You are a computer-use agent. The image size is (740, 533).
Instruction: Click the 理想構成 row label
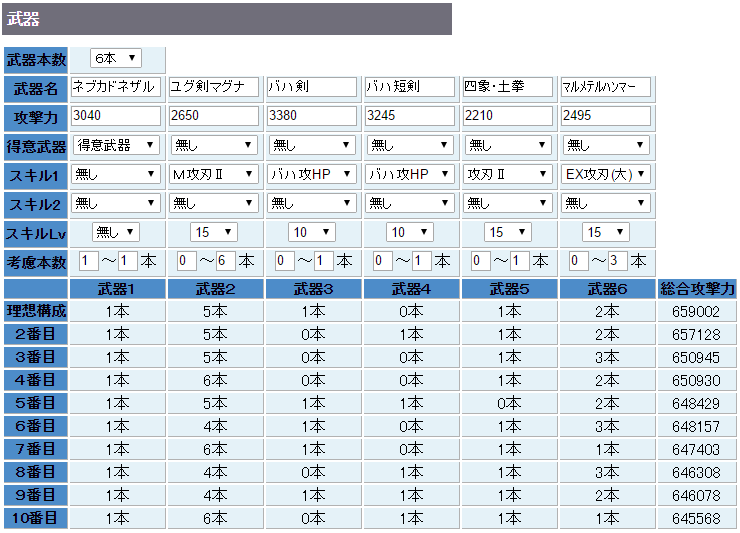36,311
